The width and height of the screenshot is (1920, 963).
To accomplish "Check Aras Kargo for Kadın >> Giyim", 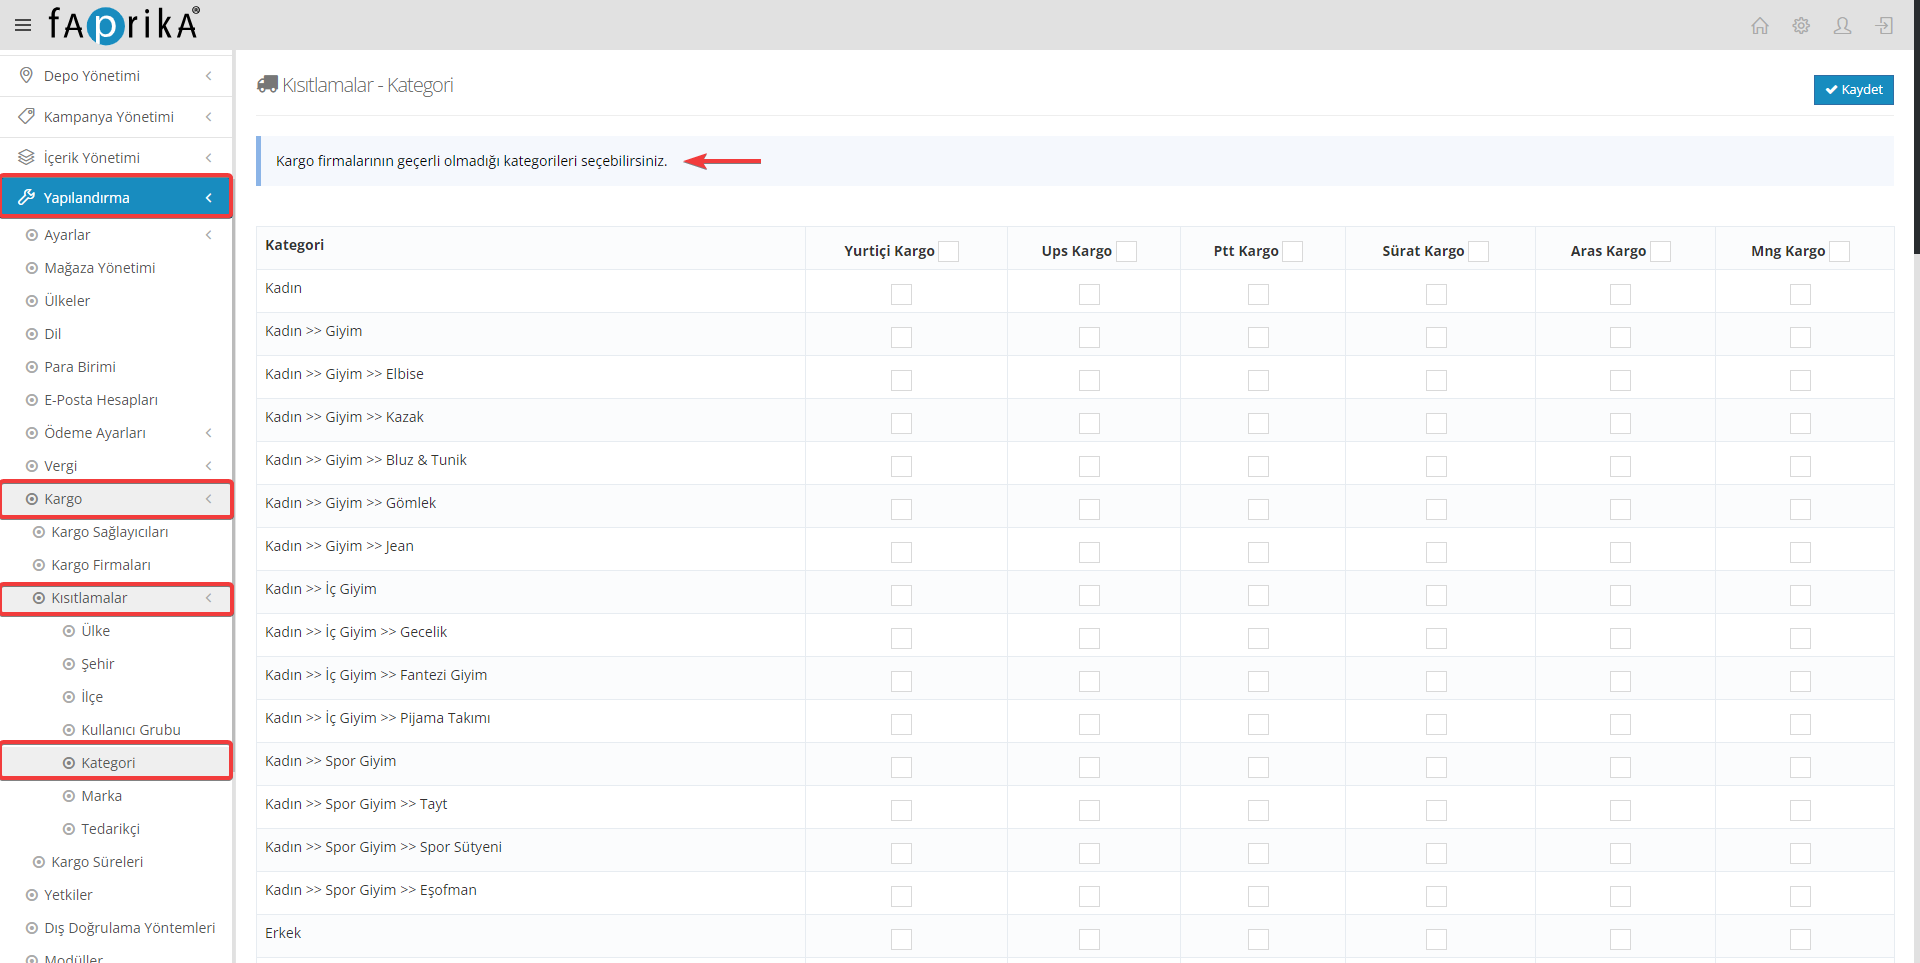I will [x=1620, y=337].
